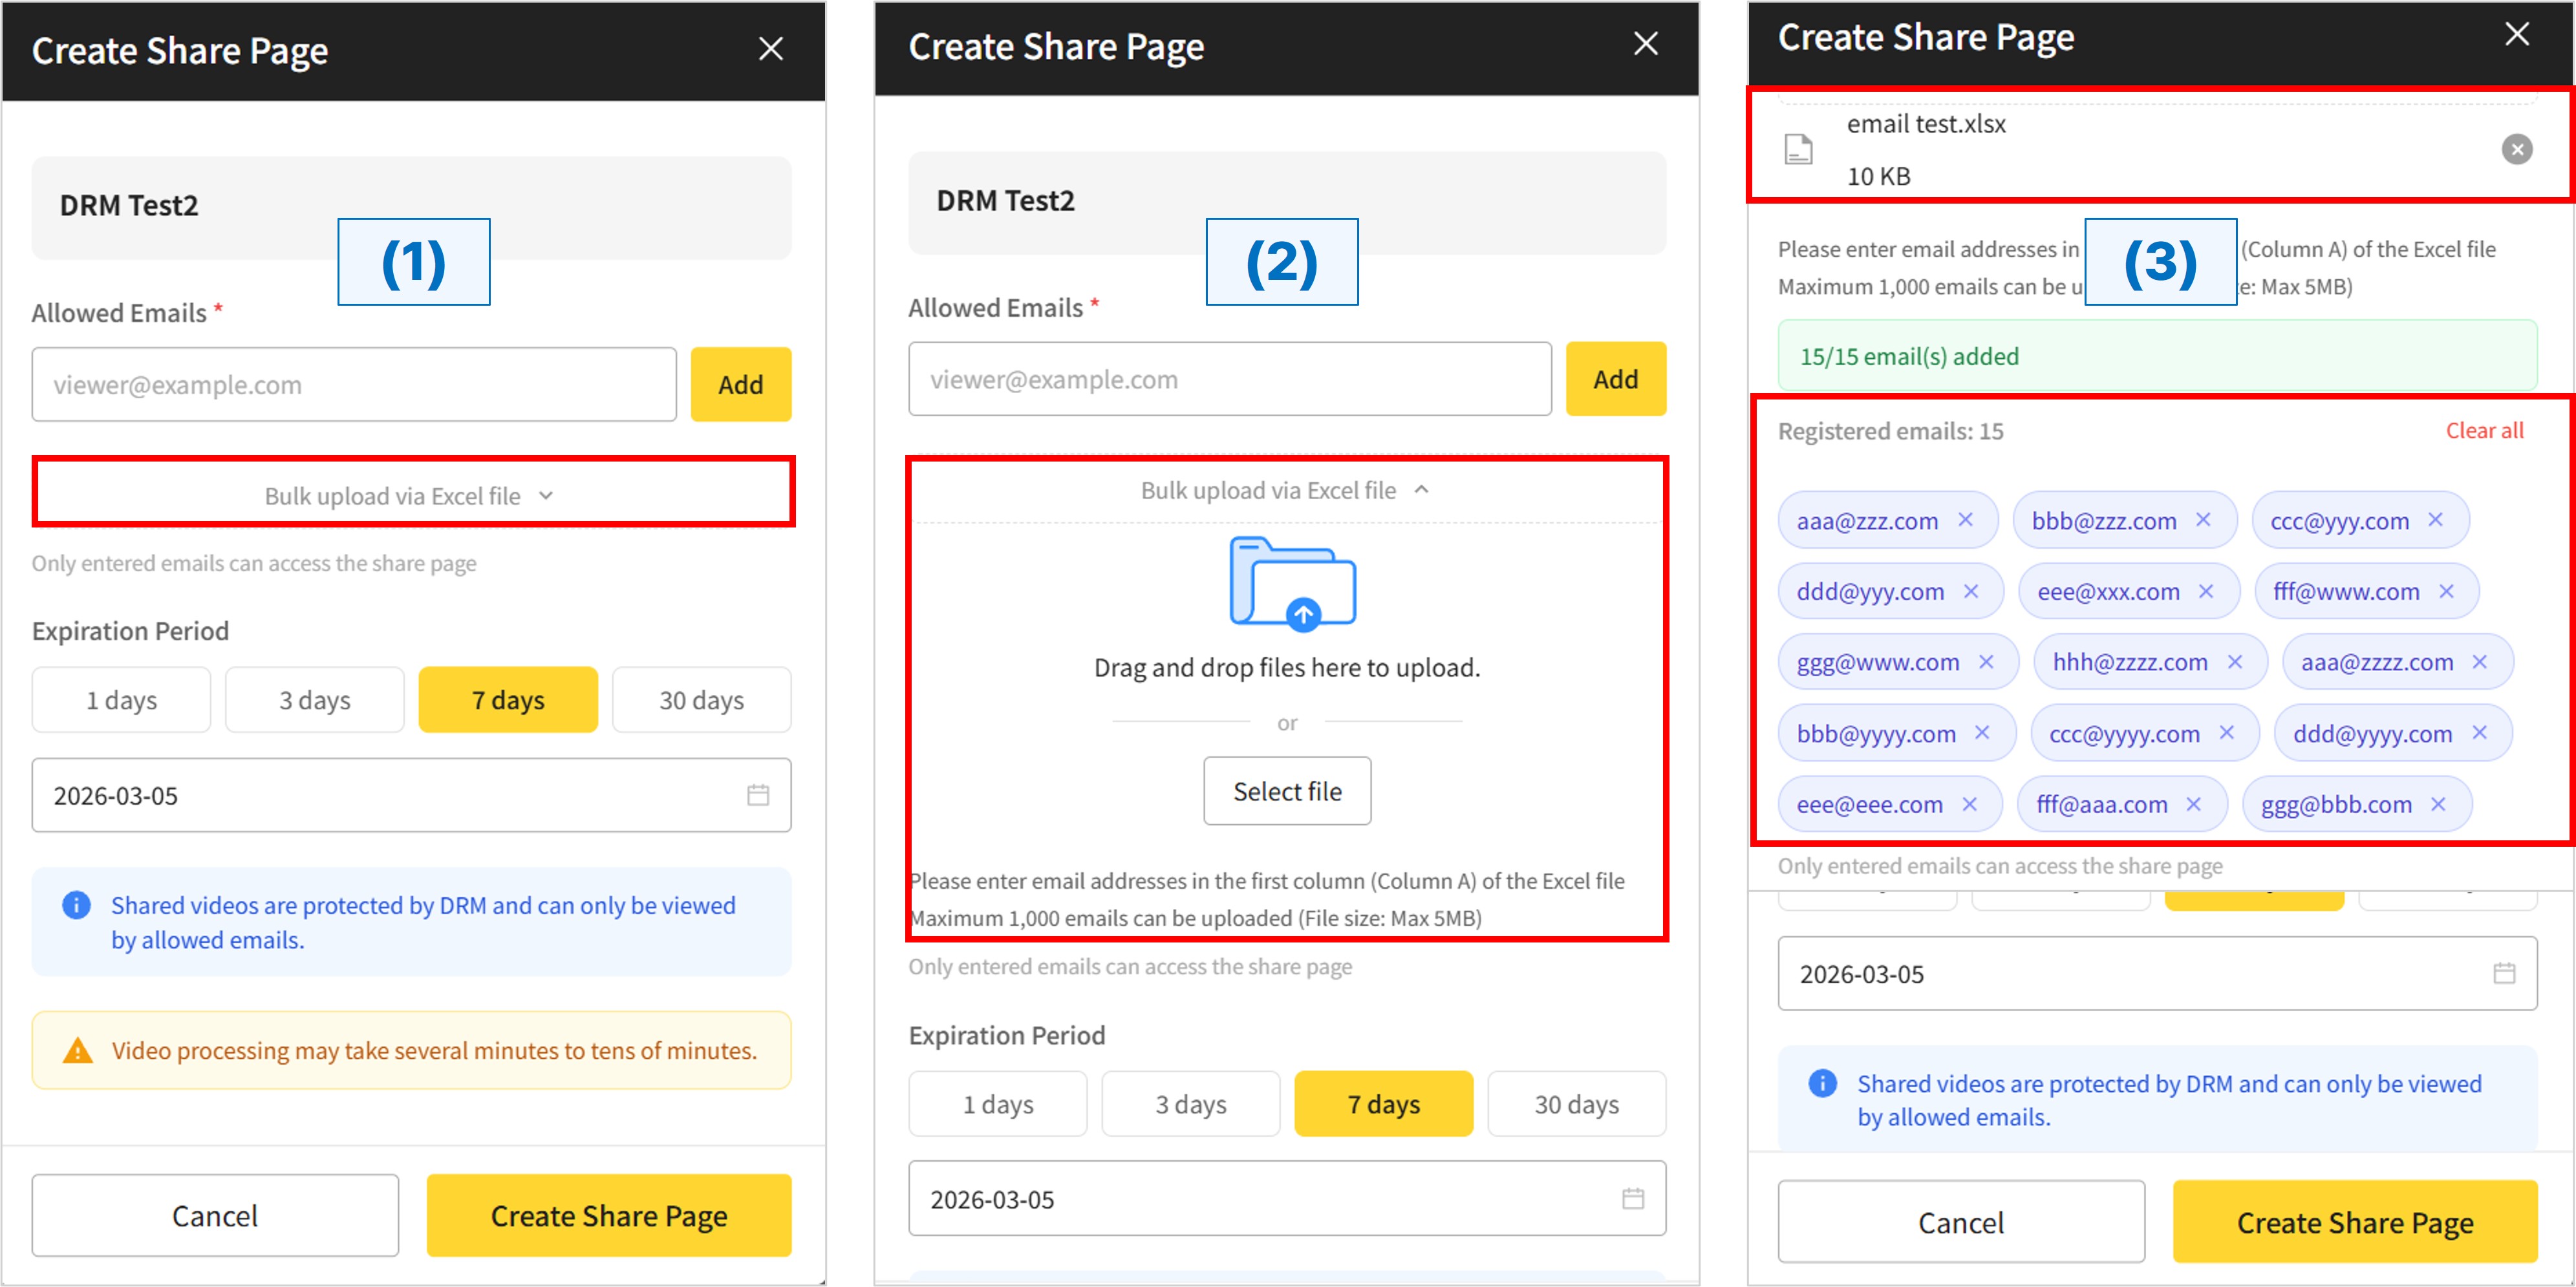Open calendar icon in panel 1 date field
Screen dimensions: 2576x1287
(x=758, y=795)
